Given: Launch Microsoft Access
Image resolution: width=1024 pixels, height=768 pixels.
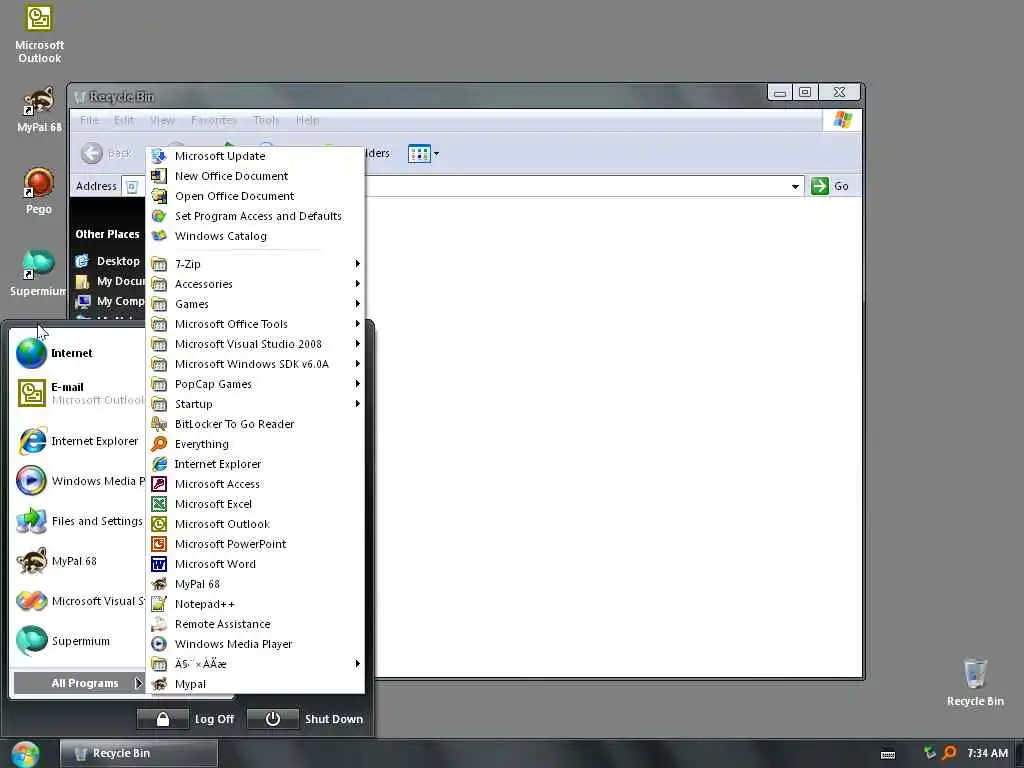Looking at the screenshot, I should coord(255,484).
